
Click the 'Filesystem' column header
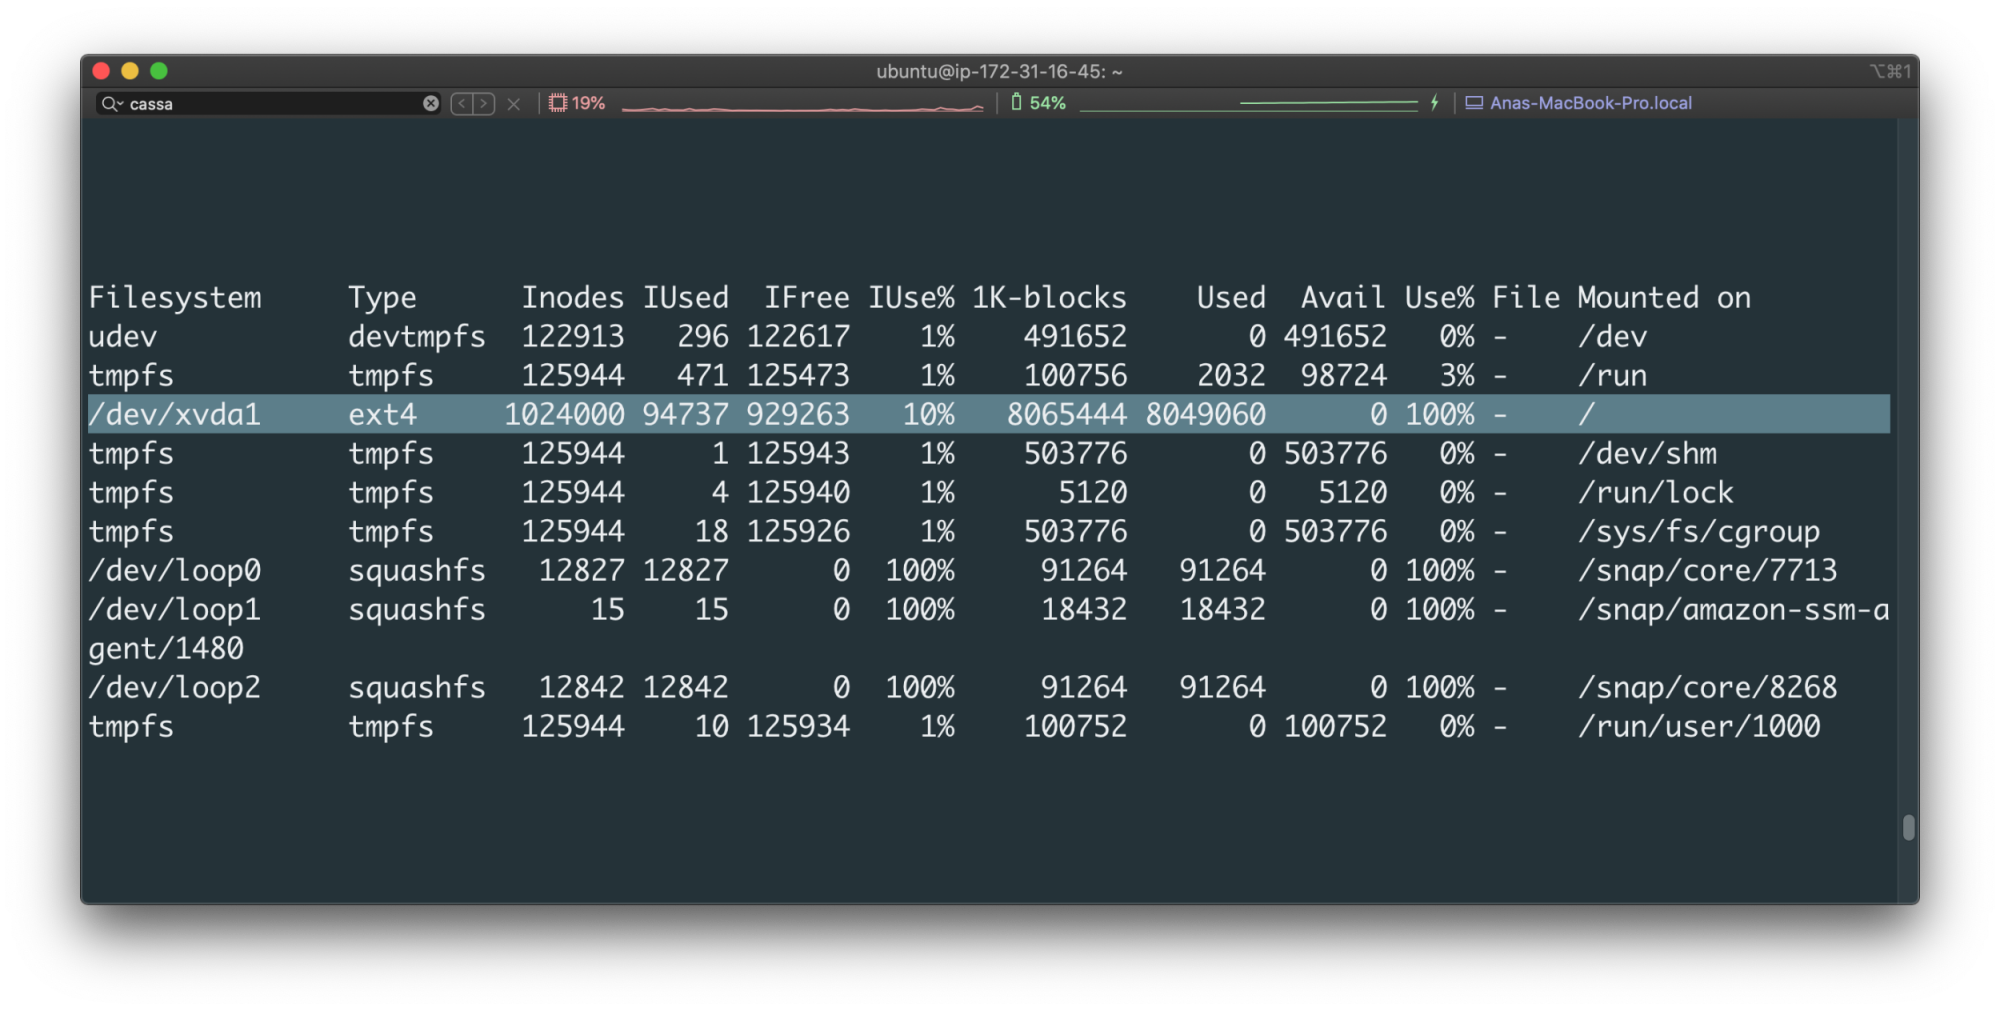[175, 298]
